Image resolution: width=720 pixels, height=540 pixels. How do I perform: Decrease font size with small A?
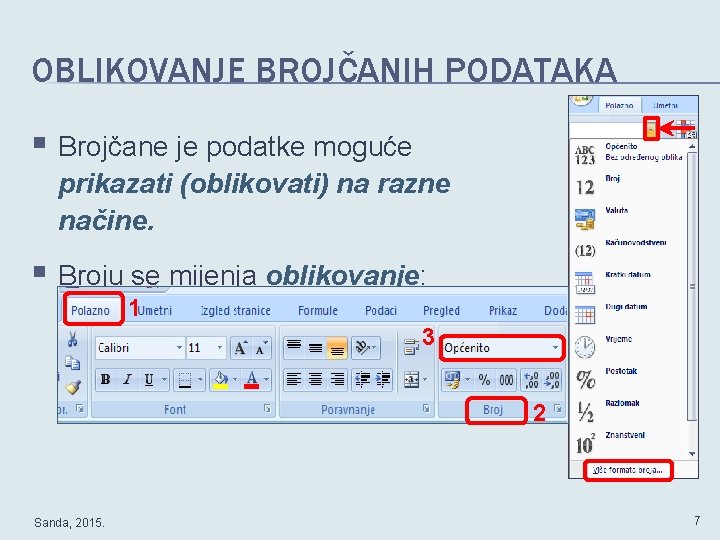tap(261, 348)
